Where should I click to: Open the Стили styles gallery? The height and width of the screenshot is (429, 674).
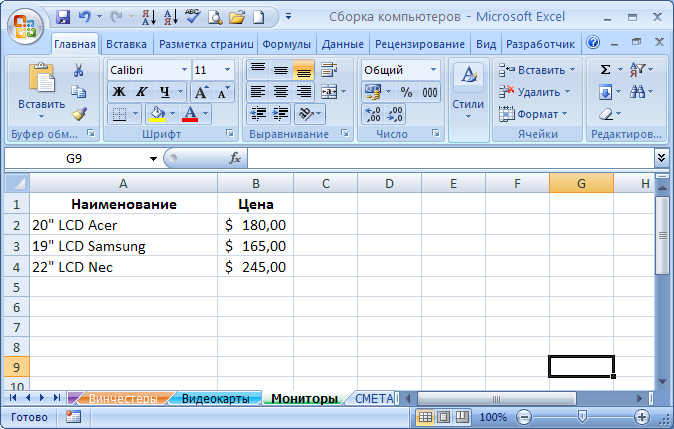468,92
